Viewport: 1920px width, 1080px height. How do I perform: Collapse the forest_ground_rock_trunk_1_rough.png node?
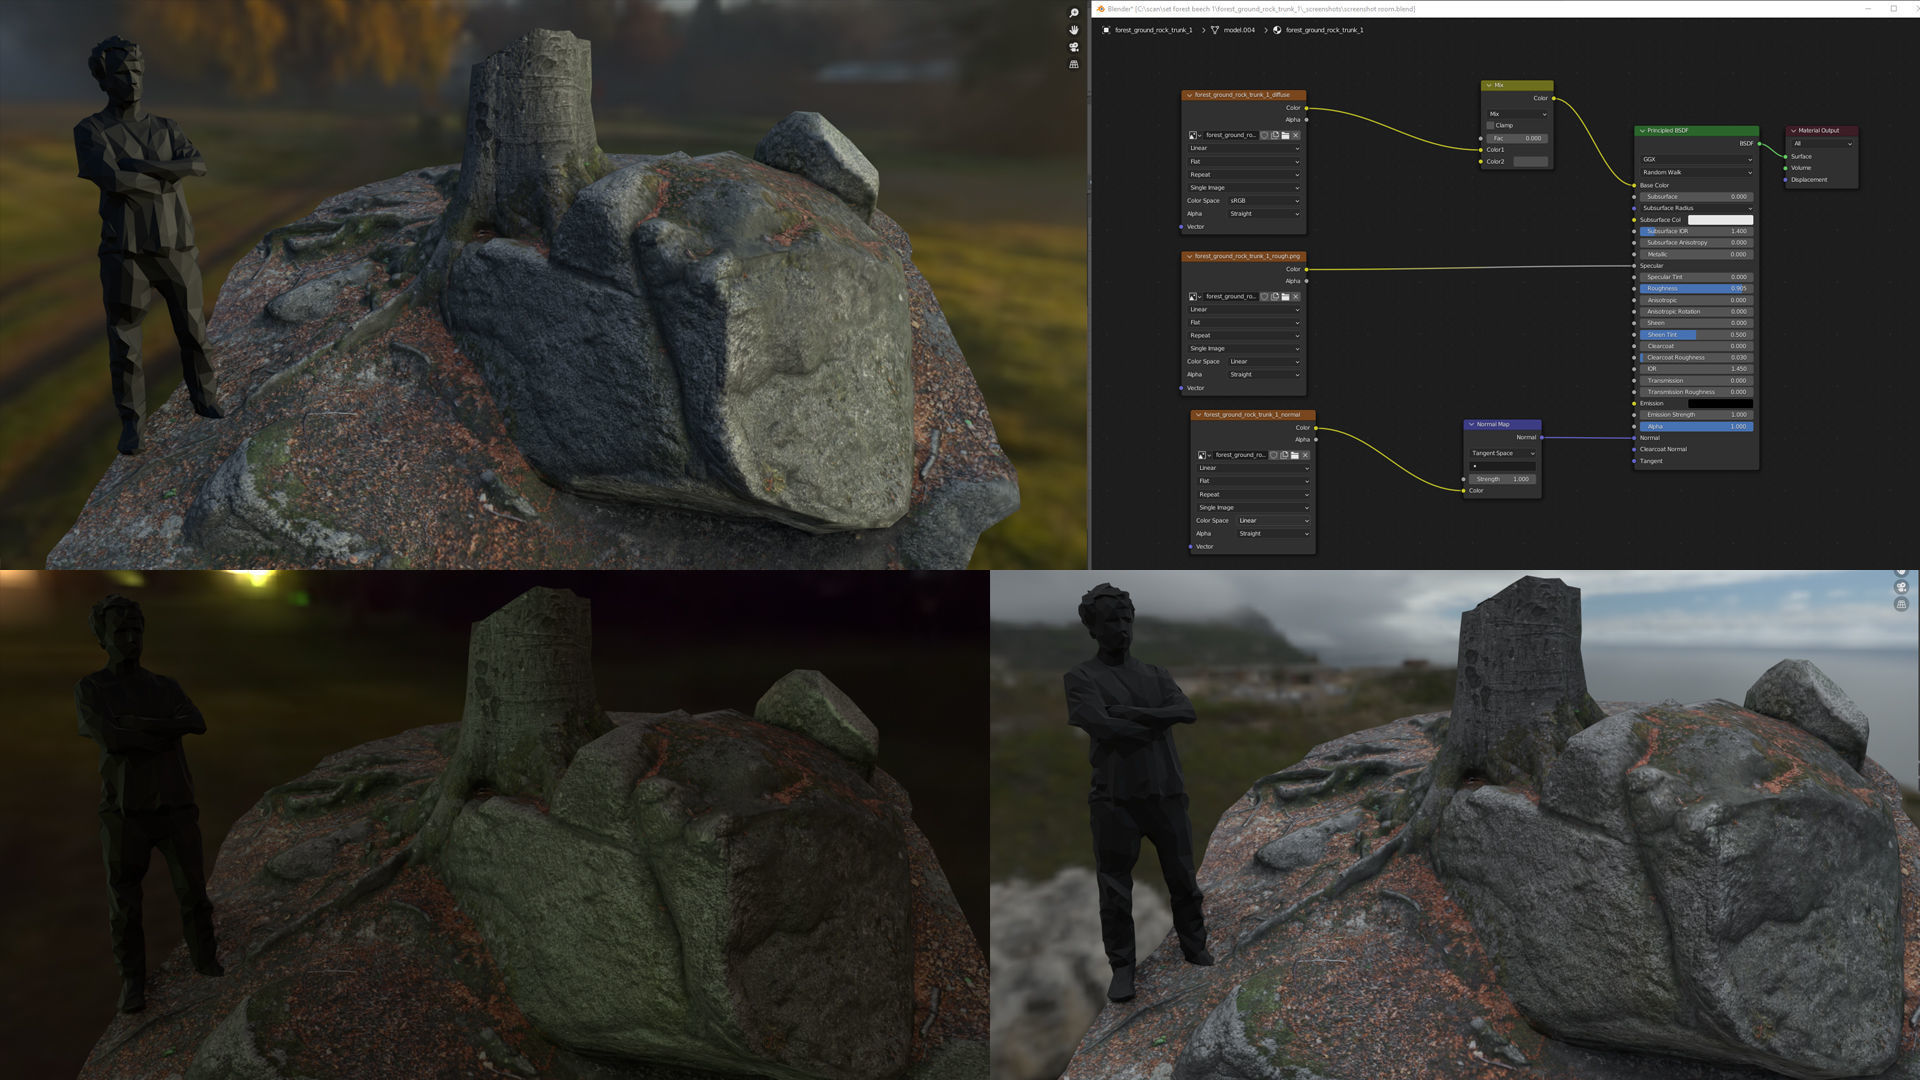point(1189,256)
